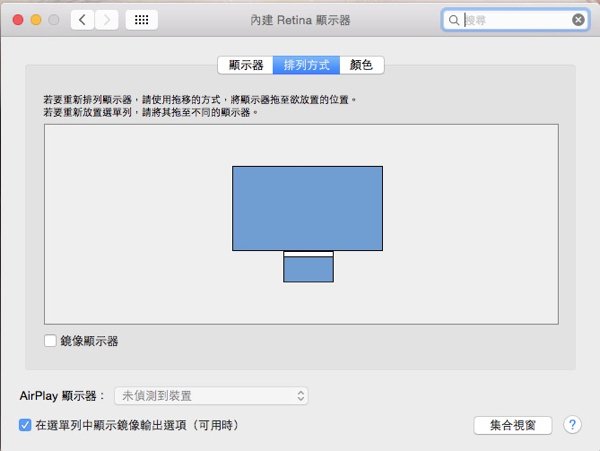Enable the 鏡像顯示器 checkbox
The width and height of the screenshot is (600, 451).
tap(51, 341)
